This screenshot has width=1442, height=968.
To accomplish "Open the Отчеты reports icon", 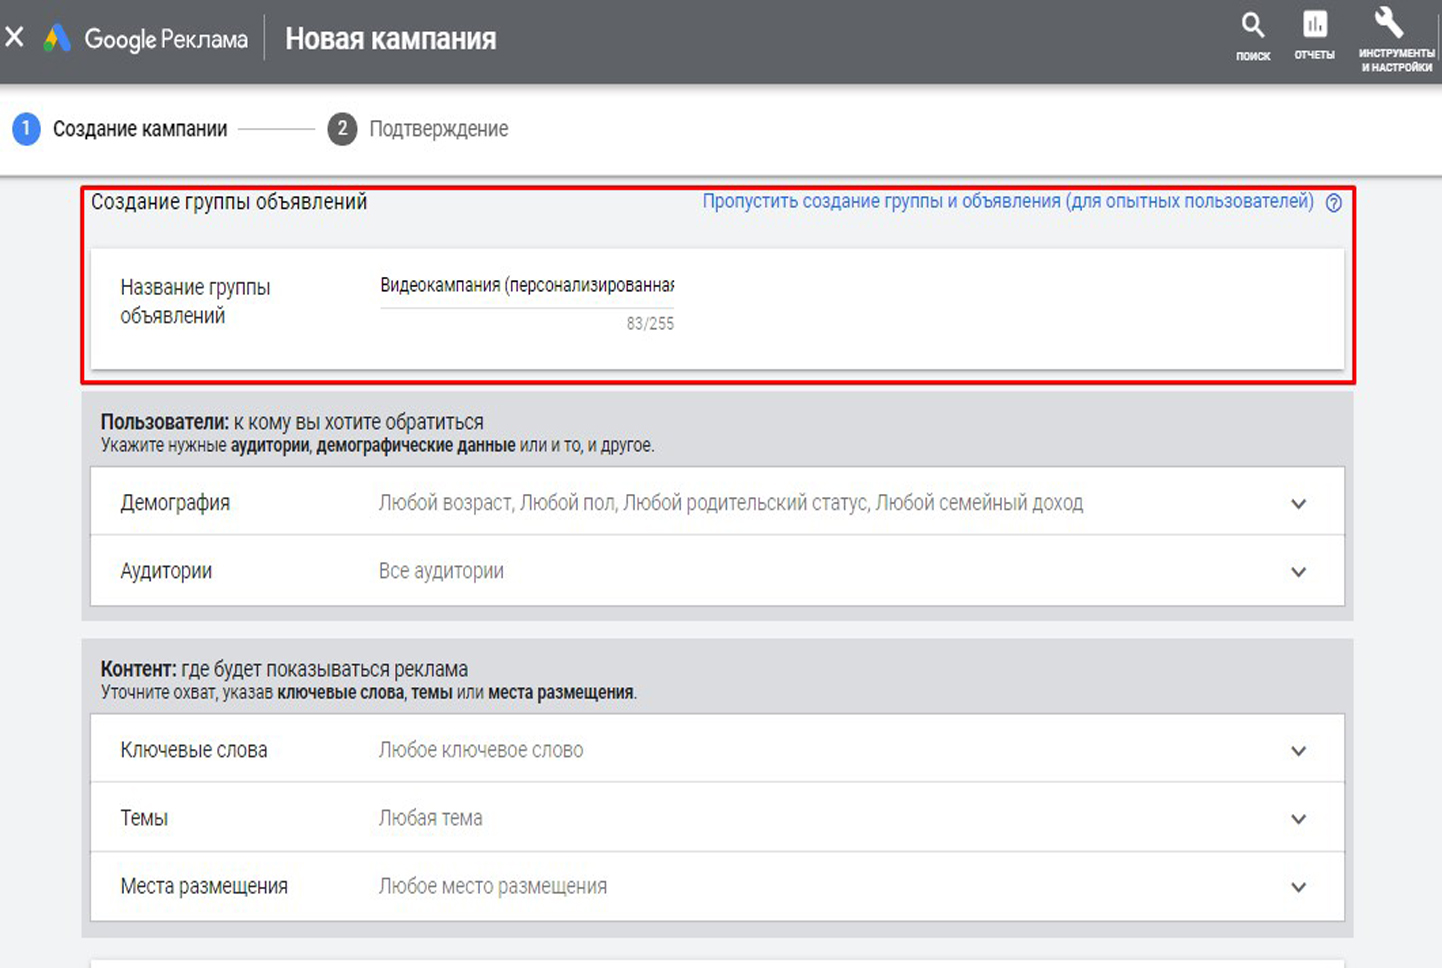I will point(1314,26).
